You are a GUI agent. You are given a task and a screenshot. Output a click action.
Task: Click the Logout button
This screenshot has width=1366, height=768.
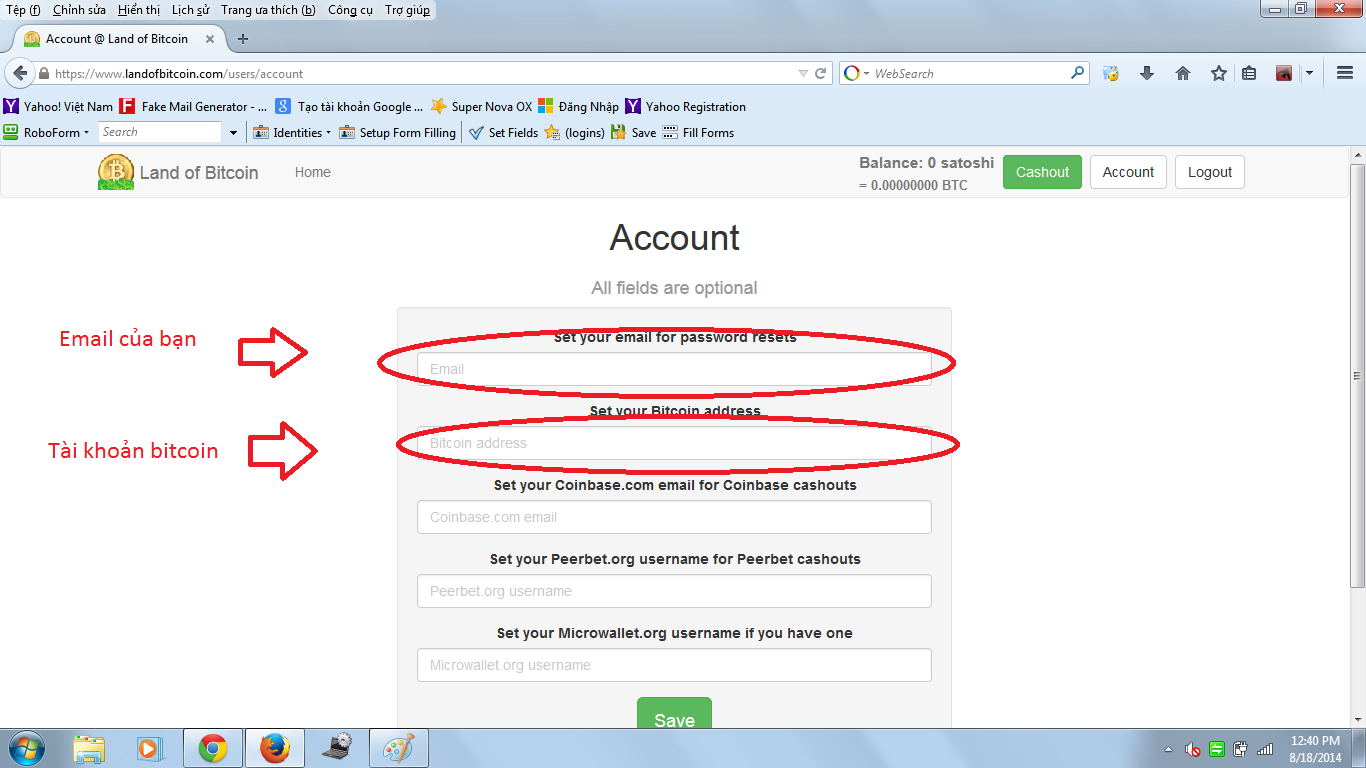click(1209, 171)
